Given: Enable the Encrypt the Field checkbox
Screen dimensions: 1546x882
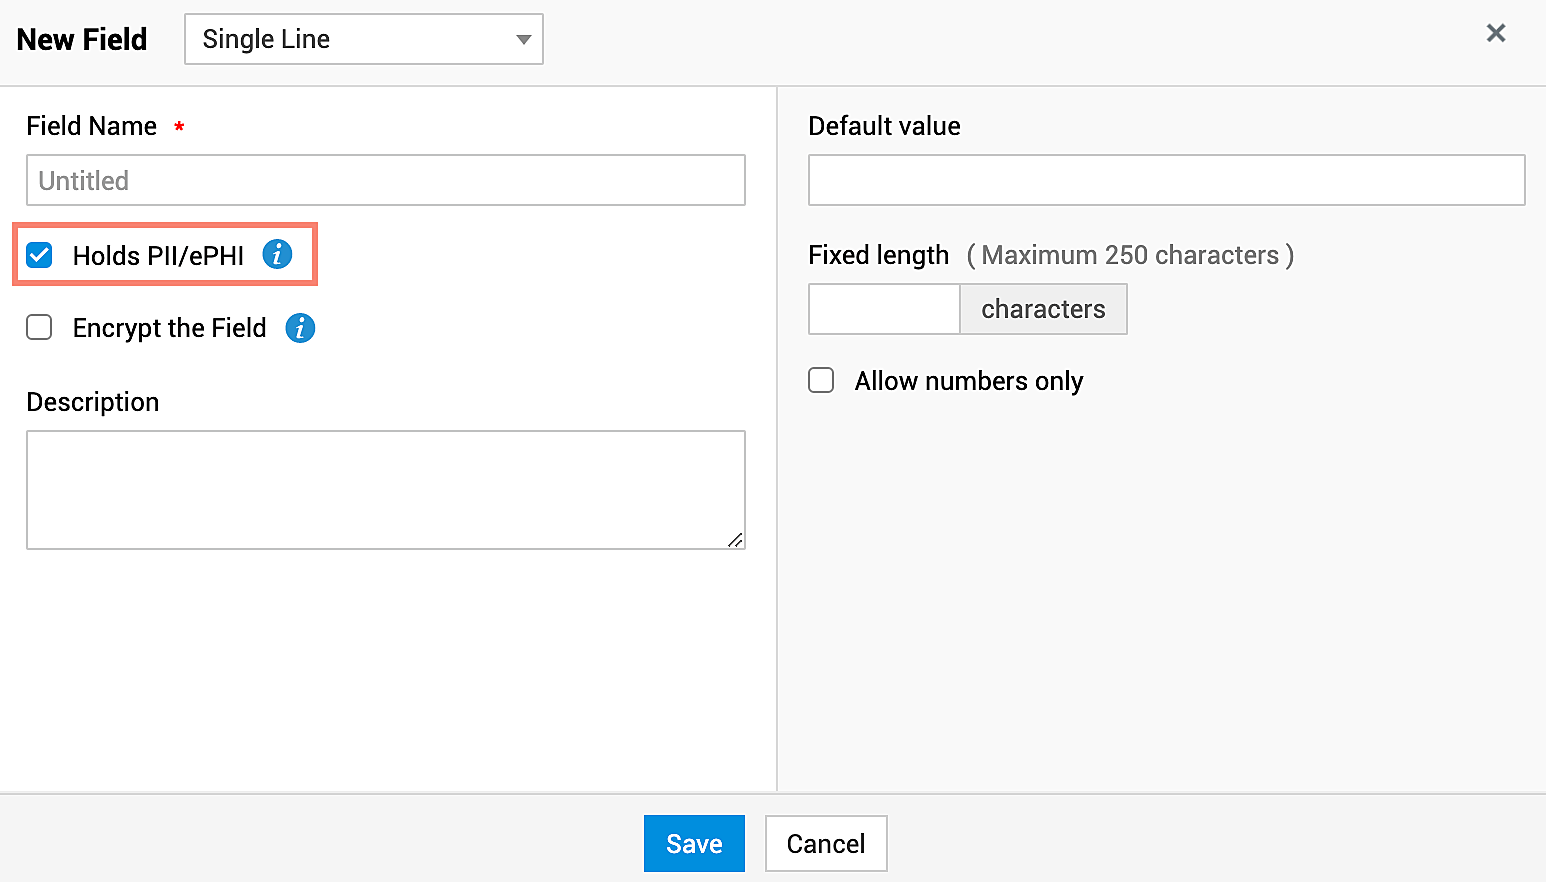Looking at the screenshot, I should tap(39, 327).
